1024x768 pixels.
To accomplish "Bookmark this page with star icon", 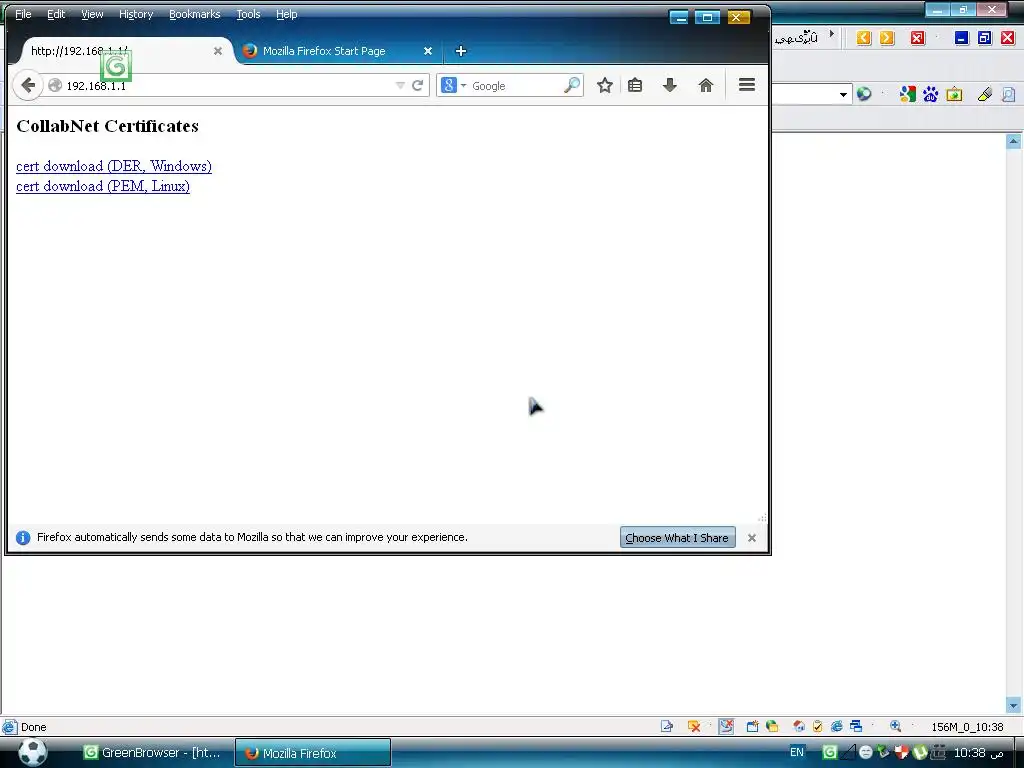I will click(605, 85).
